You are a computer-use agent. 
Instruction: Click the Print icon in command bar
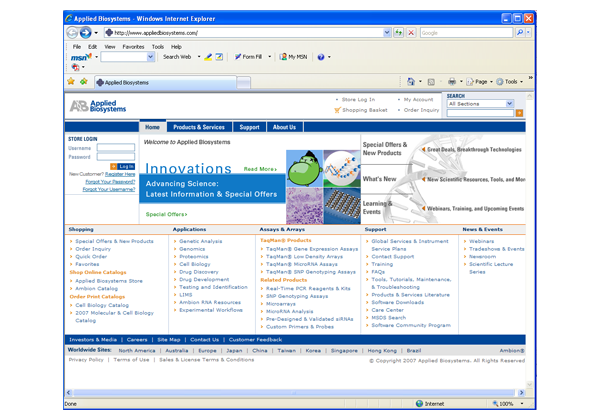452,82
